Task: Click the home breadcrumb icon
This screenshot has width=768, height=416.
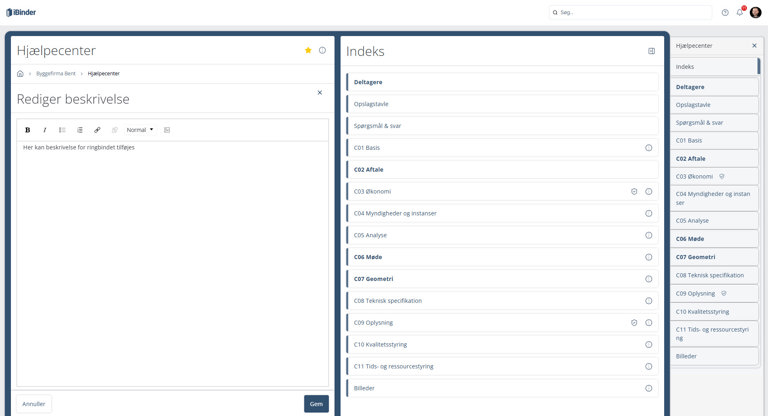Action: tap(20, 73)
